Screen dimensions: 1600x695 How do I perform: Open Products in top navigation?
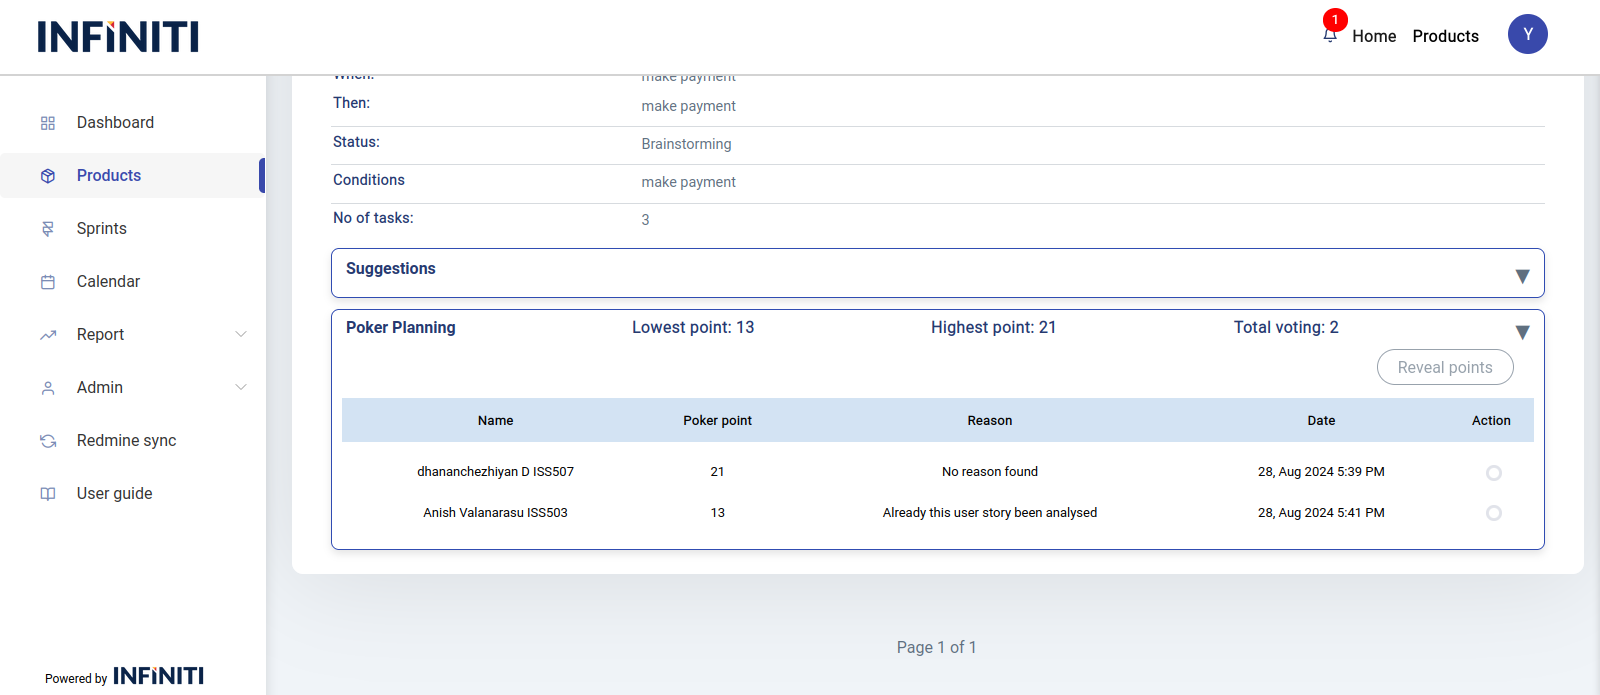pos(1445,36)
